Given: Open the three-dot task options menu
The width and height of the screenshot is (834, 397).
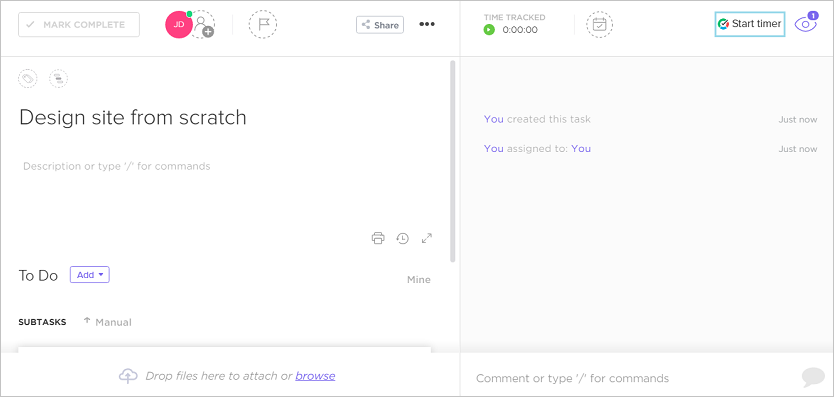Looking at the screenshot, I should coord(427,24).
